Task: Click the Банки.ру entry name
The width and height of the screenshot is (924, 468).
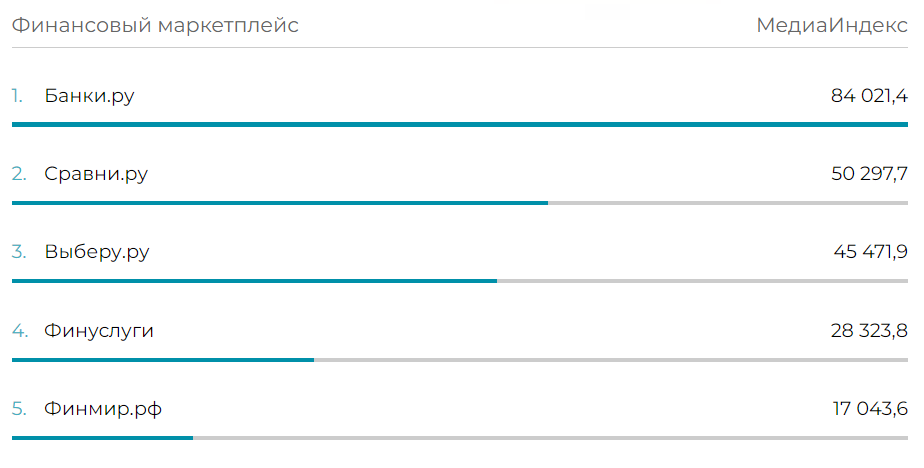Action: tap(89, 96)
